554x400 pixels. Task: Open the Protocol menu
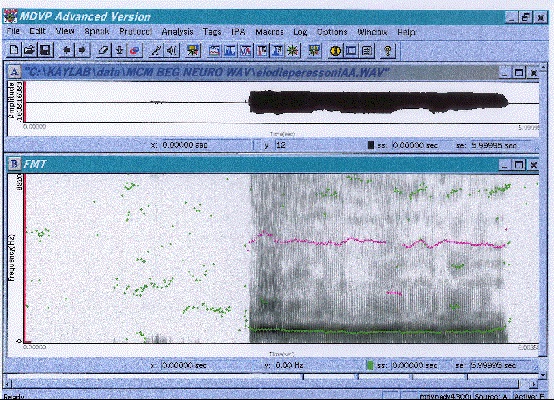click(x=135, y=32)
